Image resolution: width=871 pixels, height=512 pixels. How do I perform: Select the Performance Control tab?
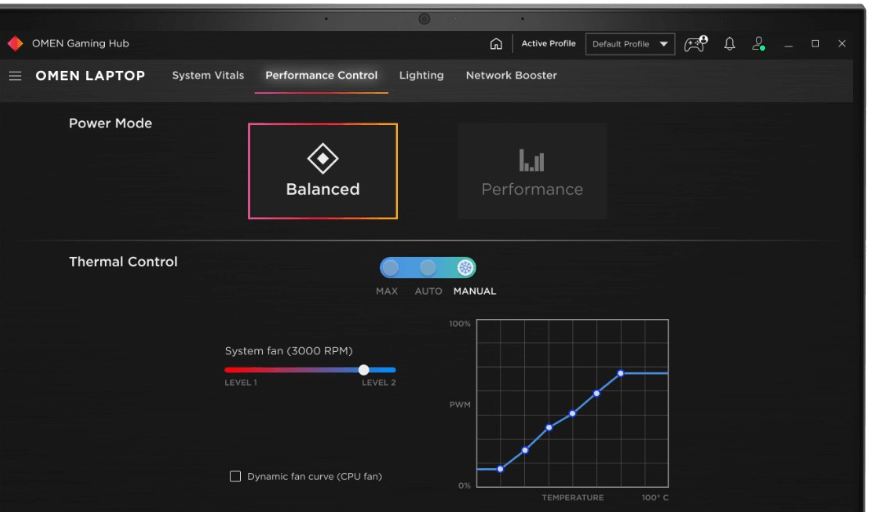click(321, 76)
